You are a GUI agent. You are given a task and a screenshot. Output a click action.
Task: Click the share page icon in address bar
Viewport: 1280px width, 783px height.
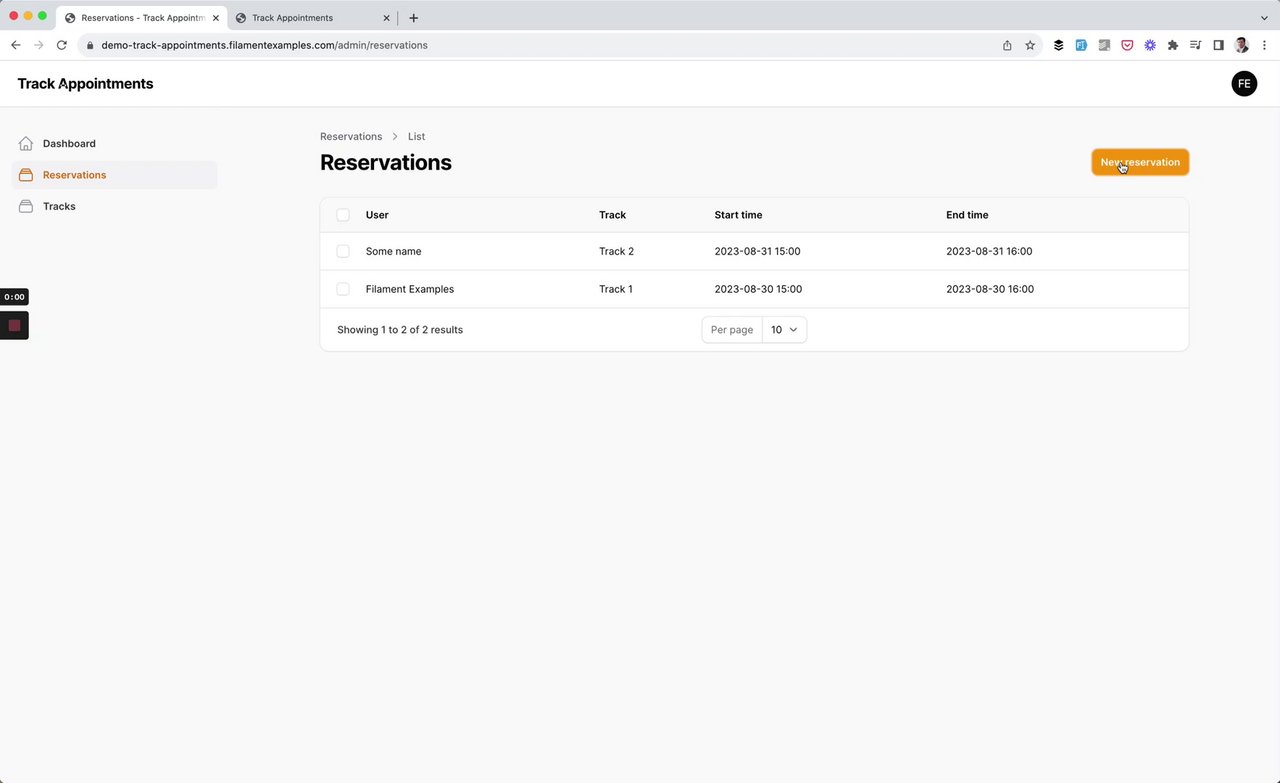pyautogui.click(x=1007, y=45)
